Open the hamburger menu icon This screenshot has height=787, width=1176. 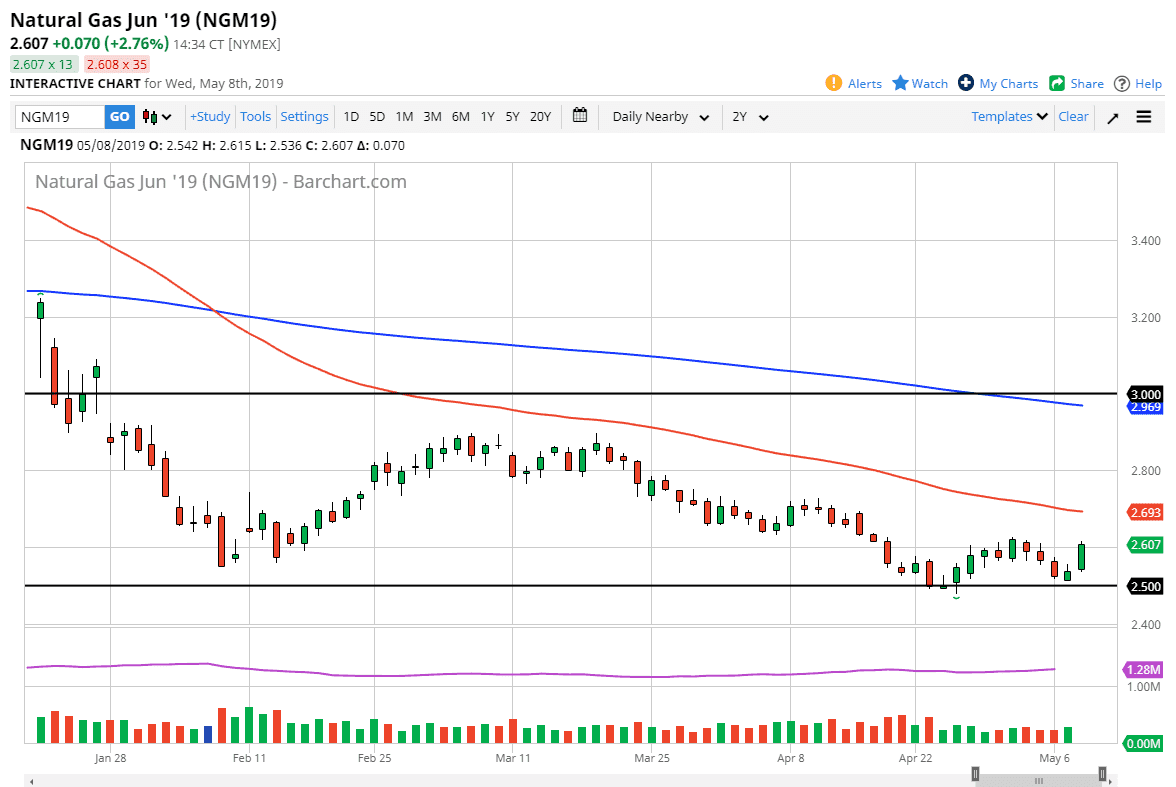[1144, 117]
